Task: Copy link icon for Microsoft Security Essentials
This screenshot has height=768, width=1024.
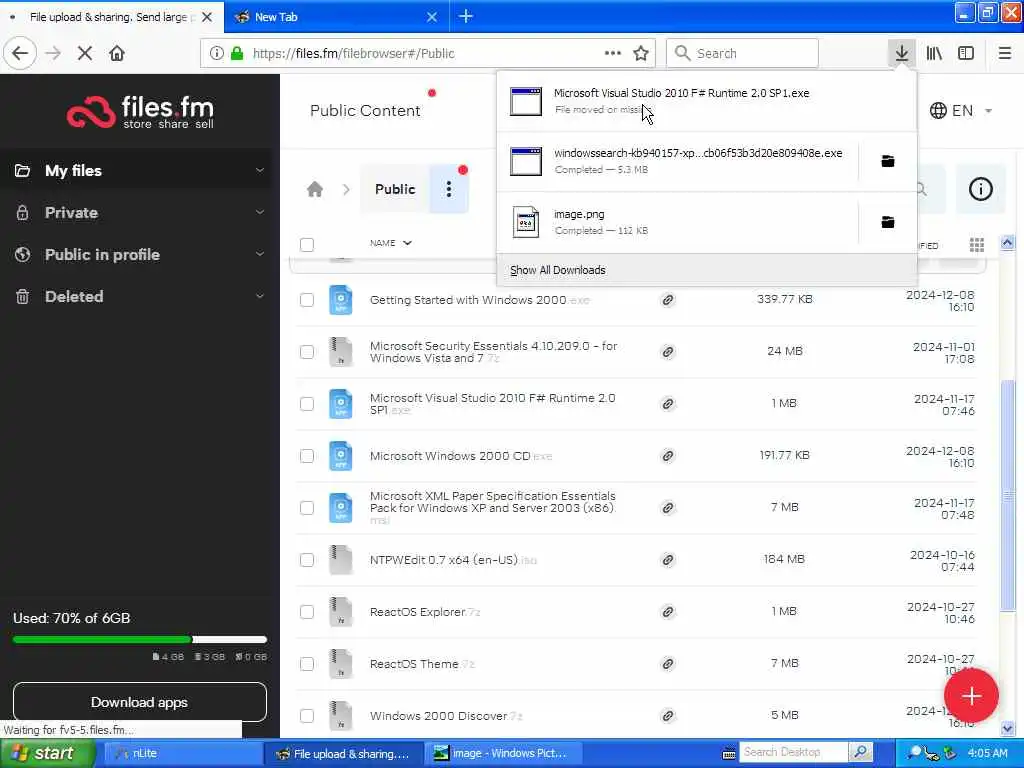Action: pyautogui.click(x=667, y=352)
